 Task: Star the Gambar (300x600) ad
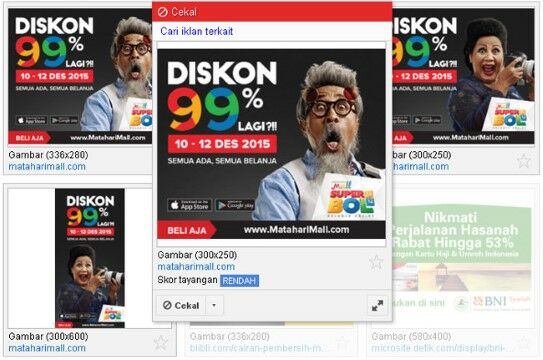click(160, 342)
